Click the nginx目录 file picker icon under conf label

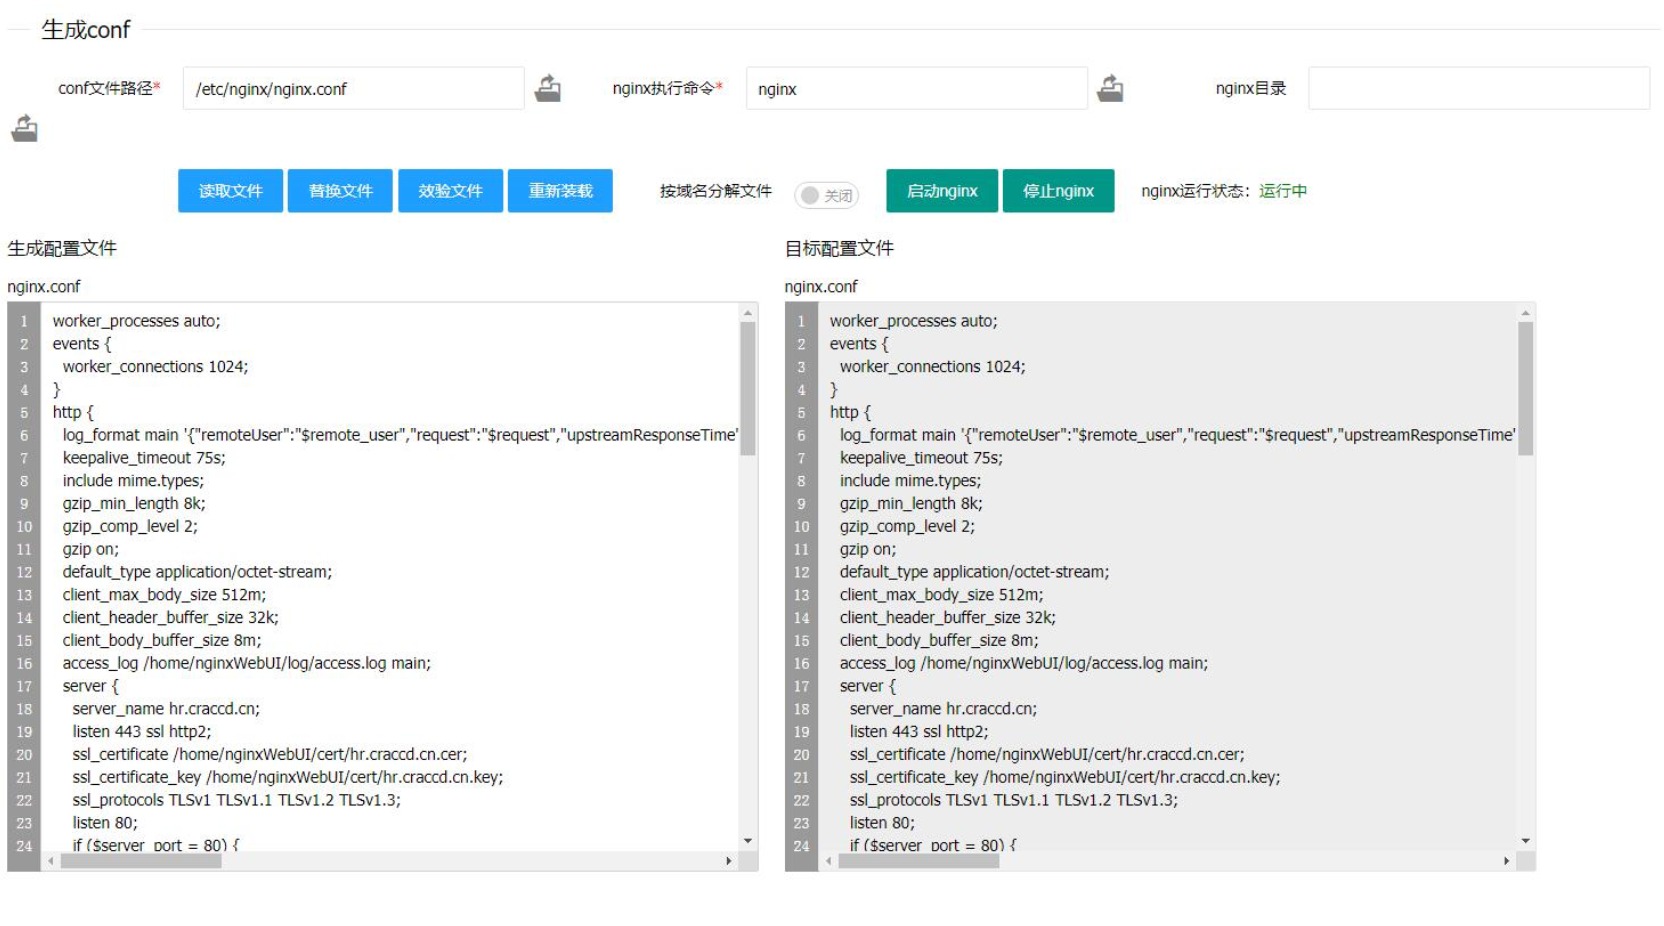(25, 129)
